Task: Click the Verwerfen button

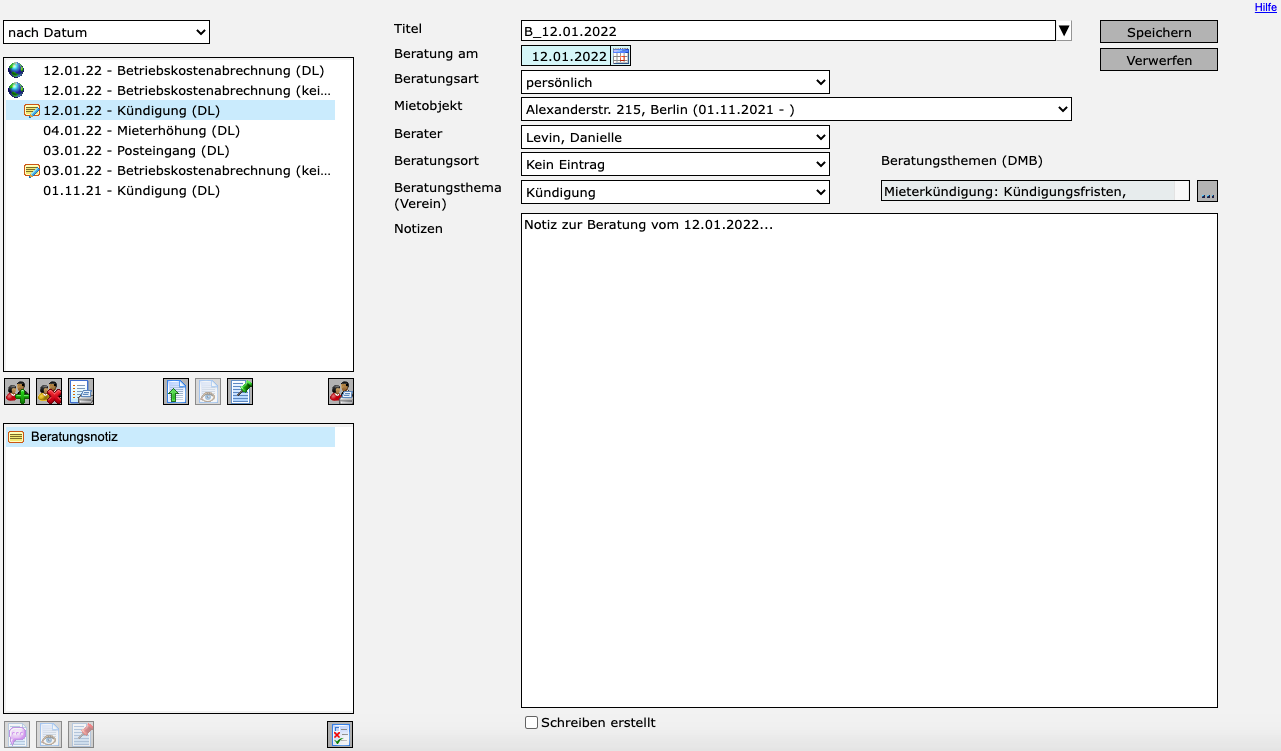Action: [1159, 60]
